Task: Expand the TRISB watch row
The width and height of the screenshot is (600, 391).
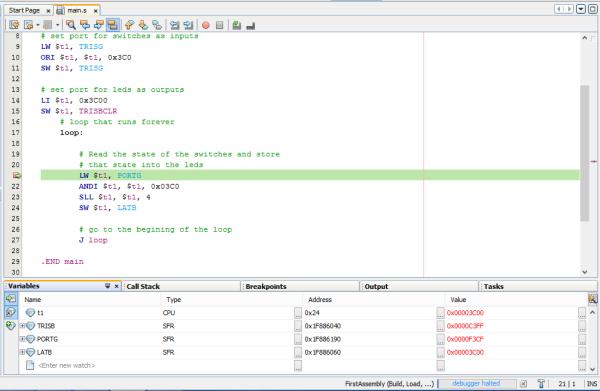Action: tap(23, 326)
